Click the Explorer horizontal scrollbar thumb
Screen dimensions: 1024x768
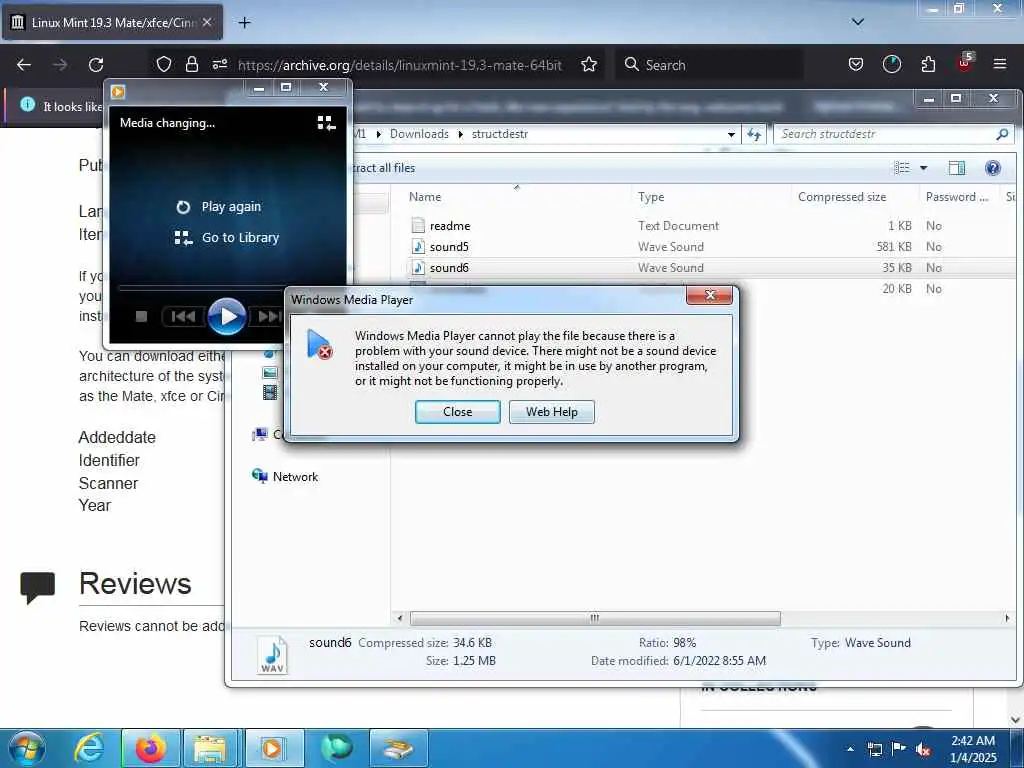click(594, 618)
